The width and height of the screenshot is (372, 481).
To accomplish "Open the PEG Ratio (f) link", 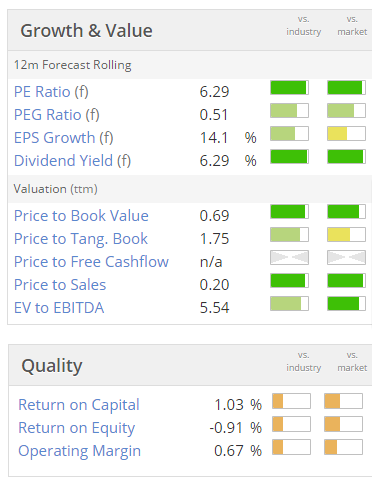I will (x=57, y=115).
